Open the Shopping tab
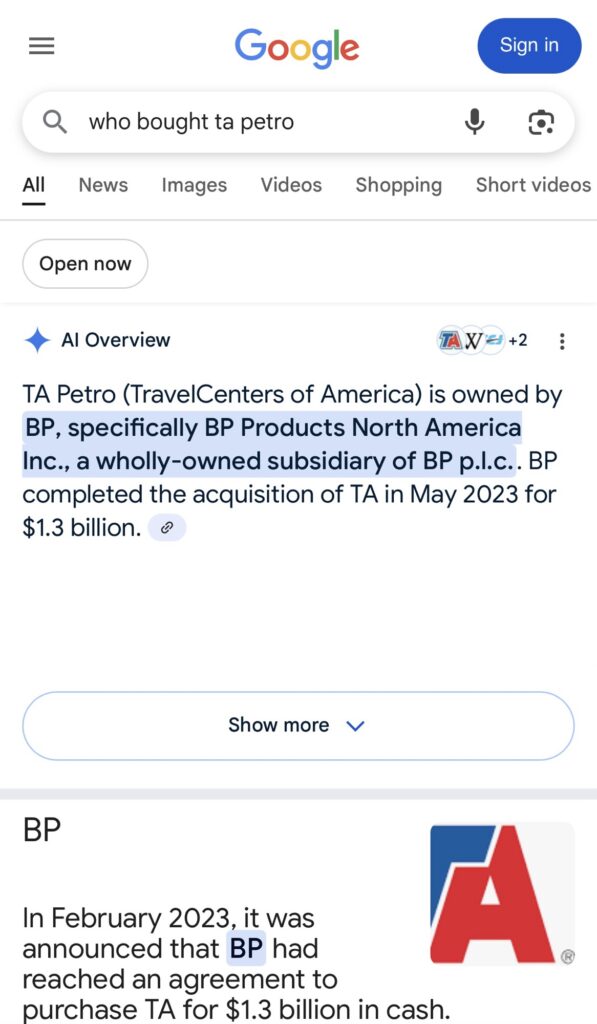The image size is (597, 1024). click(x=398, y=186)
